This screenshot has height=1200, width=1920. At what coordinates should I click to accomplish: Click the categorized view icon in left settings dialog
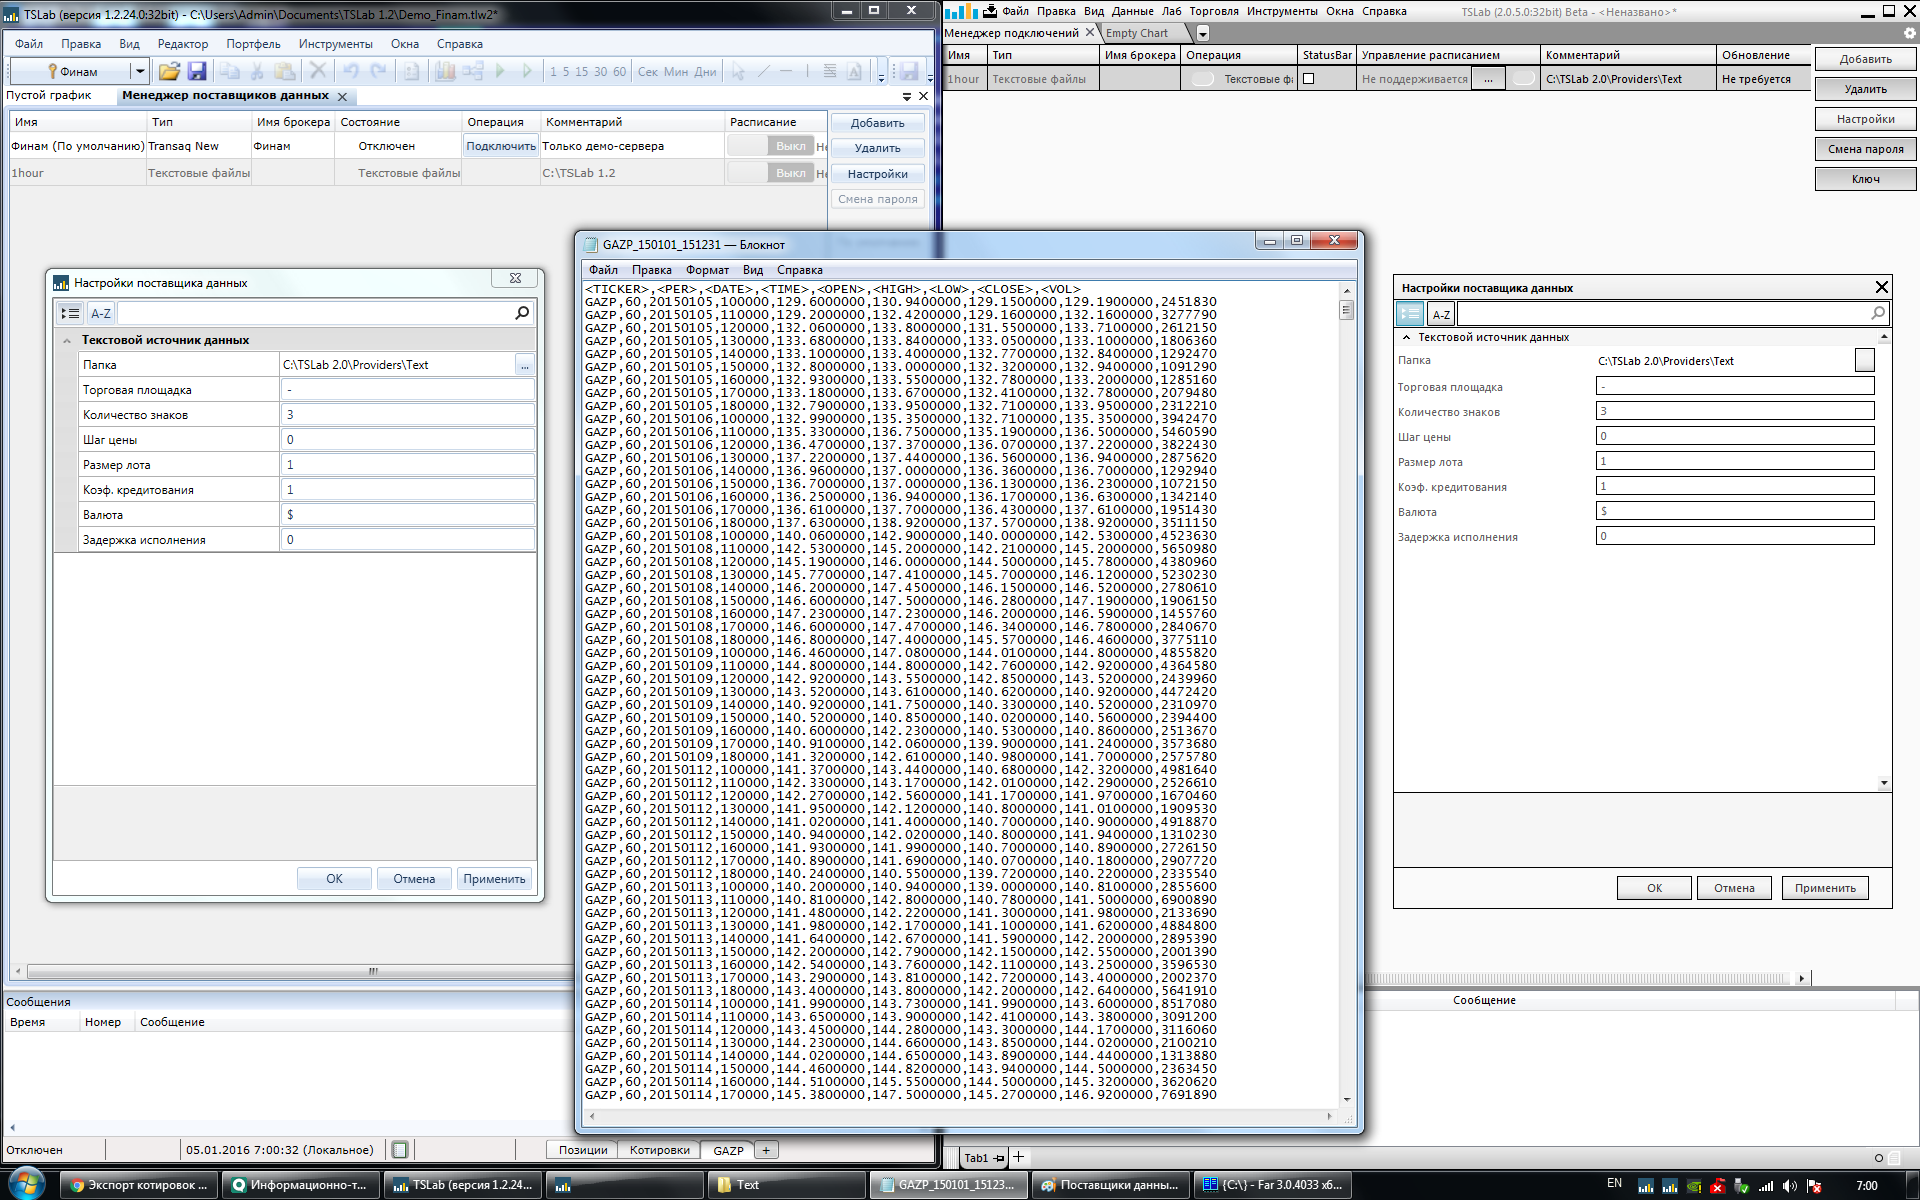pyautogui.click(x=70, y=313)
